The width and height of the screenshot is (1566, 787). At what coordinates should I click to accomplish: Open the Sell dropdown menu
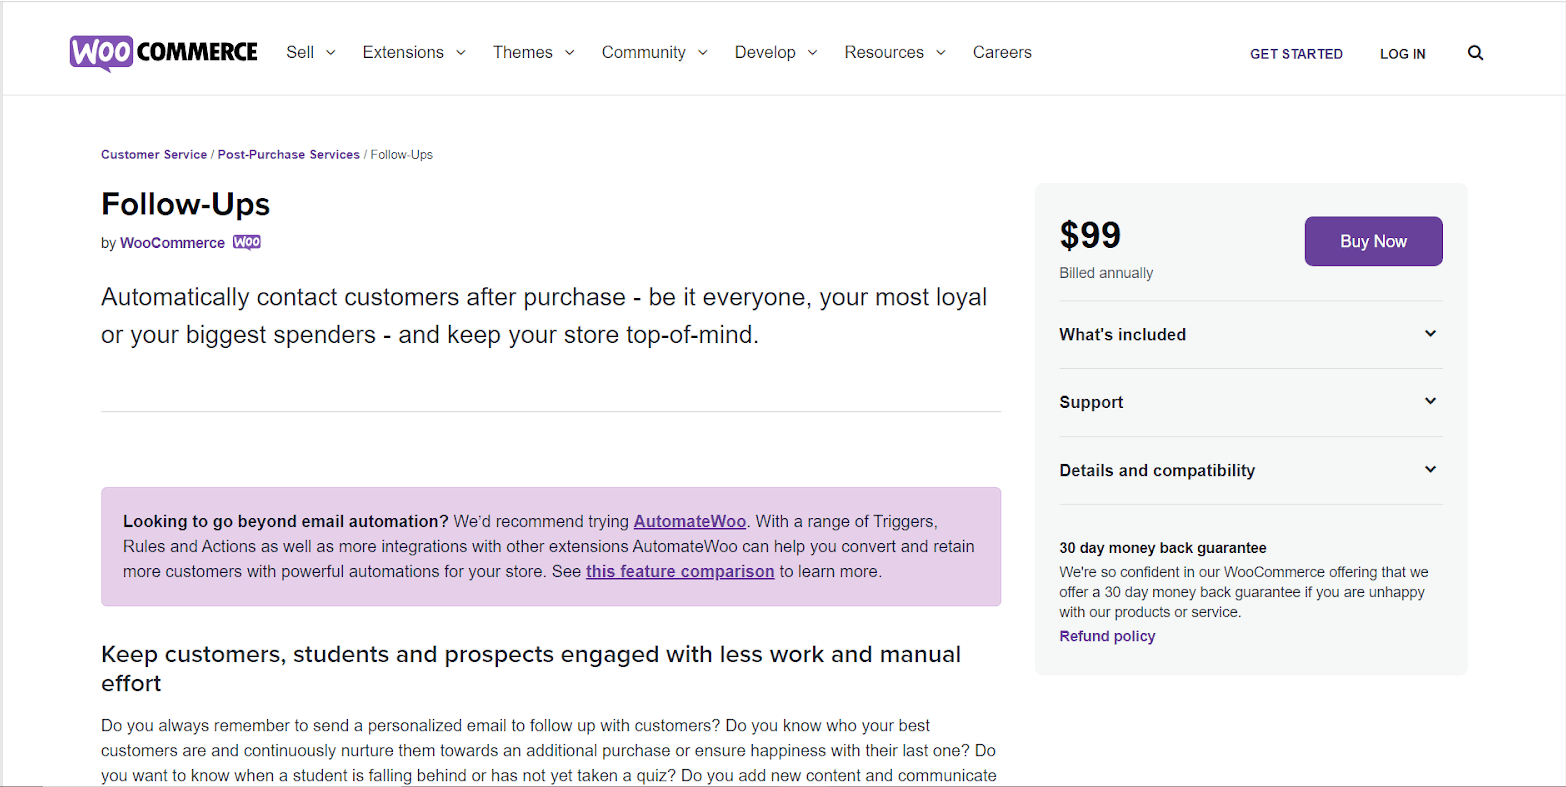point(311,52)
